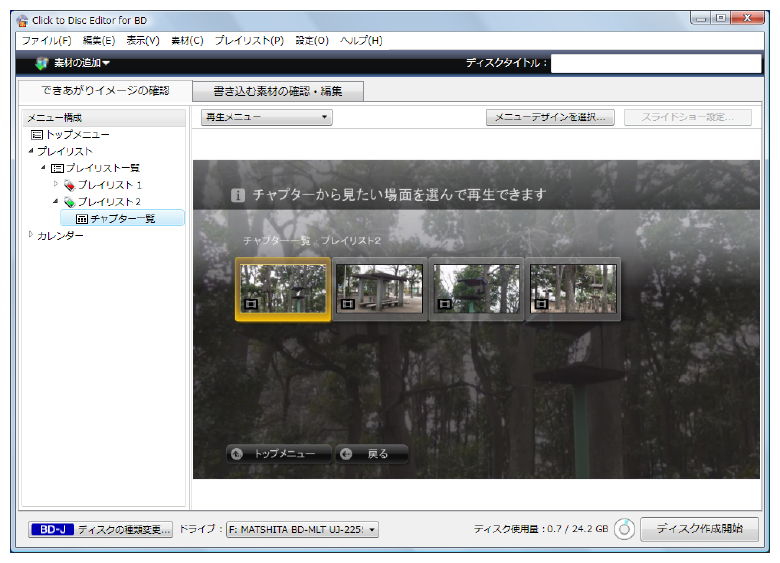Expand the プレイリスト 1 node
The image size is (780, 563).
56,185
